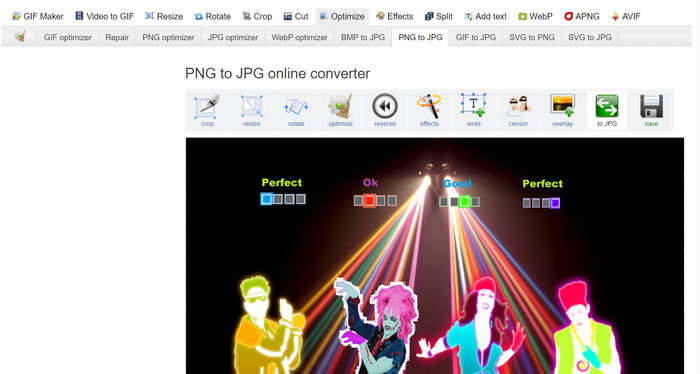Select the PNG to JPG tab
The height and width of the screenshot is (374, 700).
[x=420, y=37]
